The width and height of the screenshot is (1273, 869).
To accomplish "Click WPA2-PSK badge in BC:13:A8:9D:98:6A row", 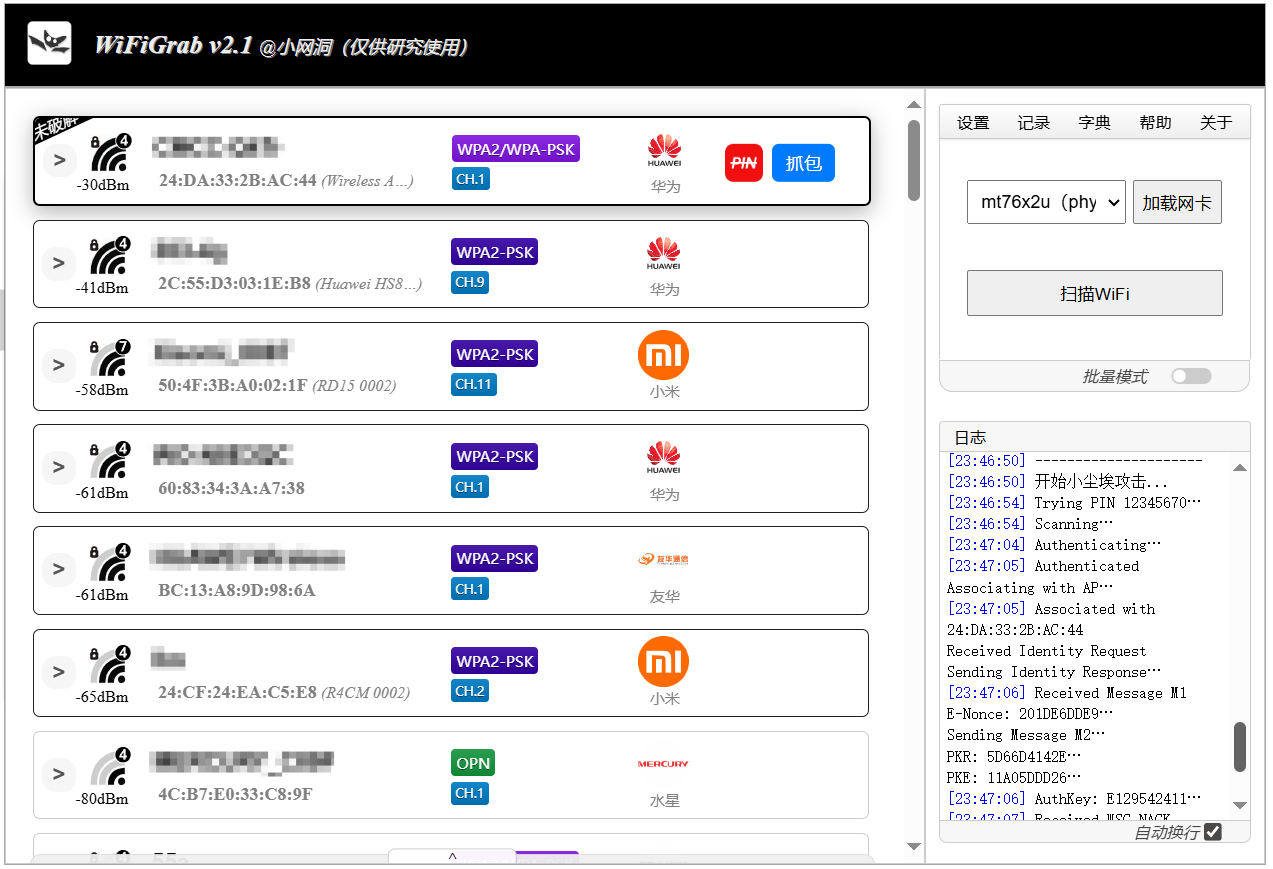I will 495,558.
